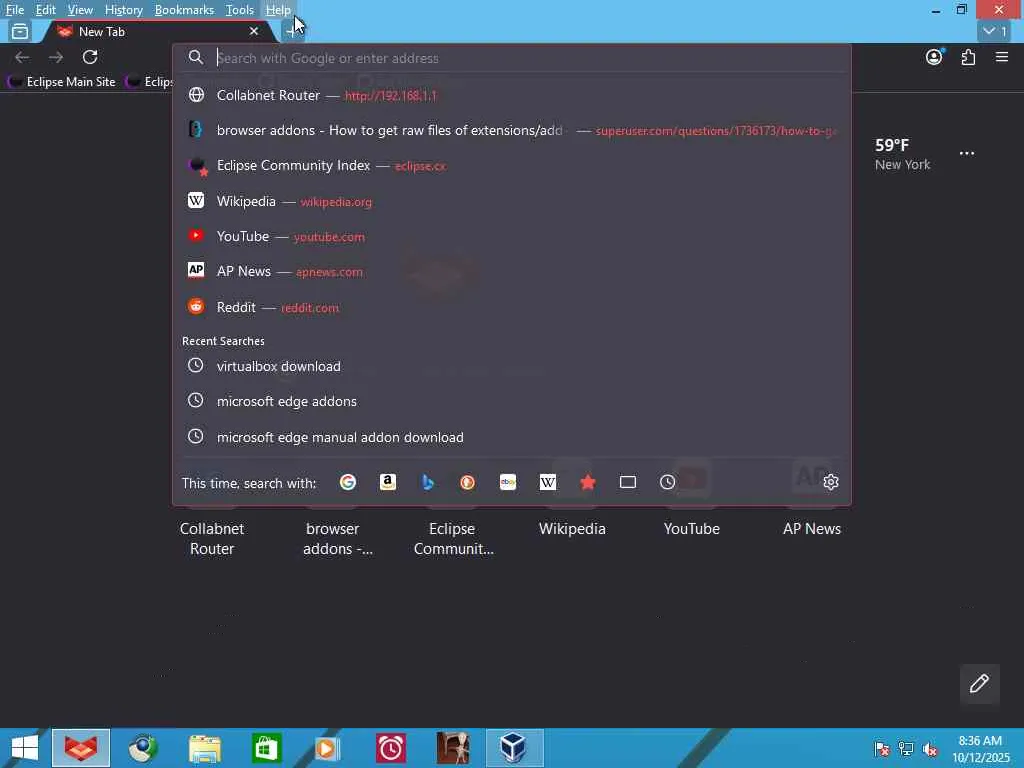Select browser addons superuser suggestion
This screenshot has height=768, width=1024.
(512, 131)
